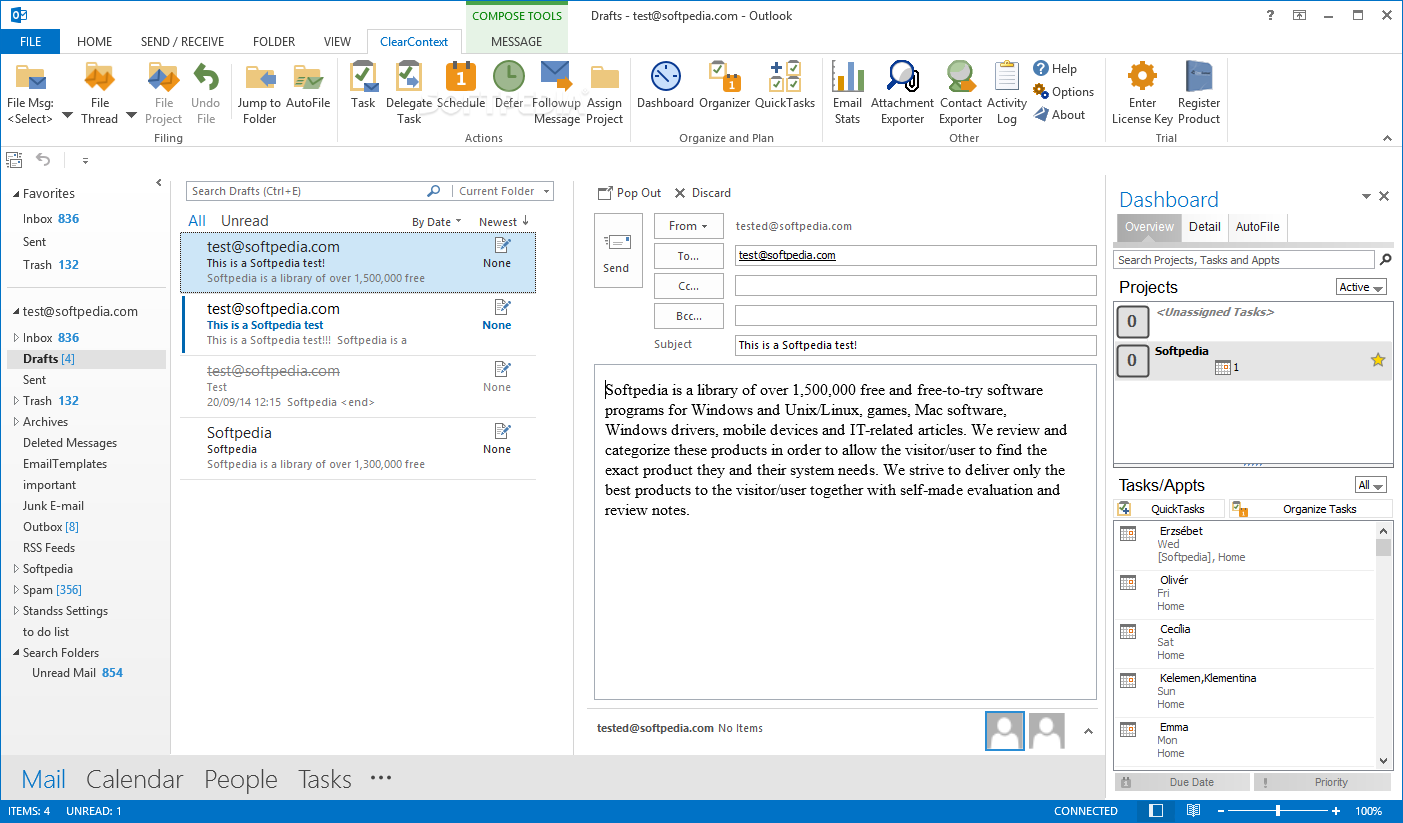The height and width of the screenshot is (823, 1403).
Task: Open the Projects Active filter dropdown
Action: pyautogui.click(x=1361, y=287)
